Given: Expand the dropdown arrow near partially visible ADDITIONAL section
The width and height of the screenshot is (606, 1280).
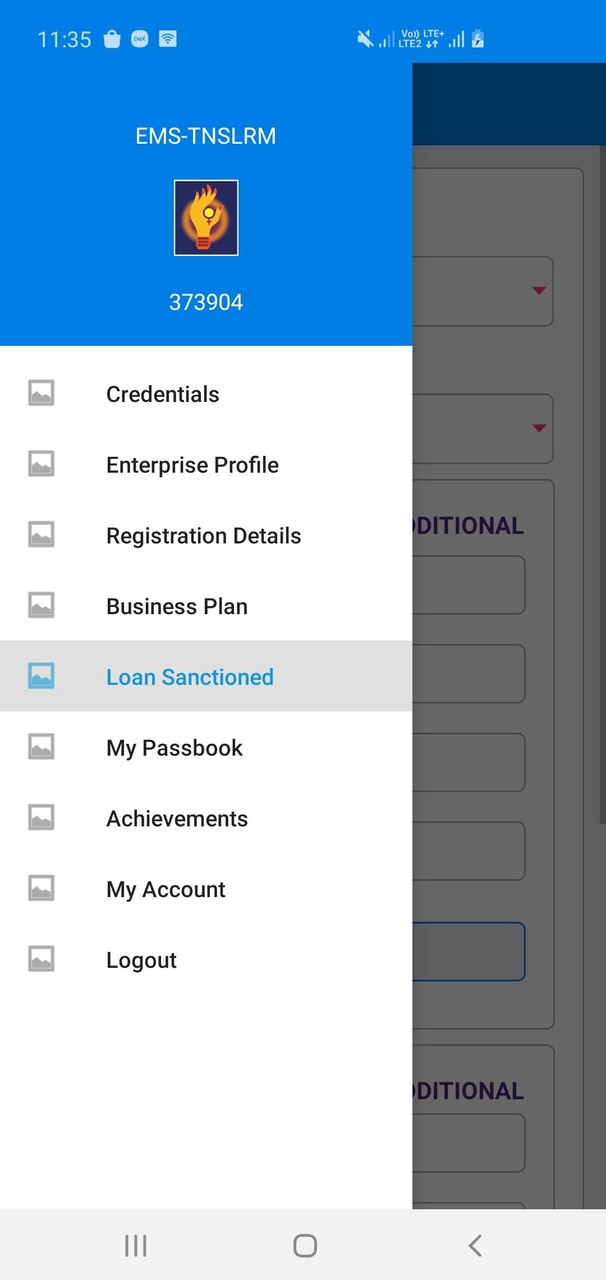Looking at the screenshot, I should 540,429.
